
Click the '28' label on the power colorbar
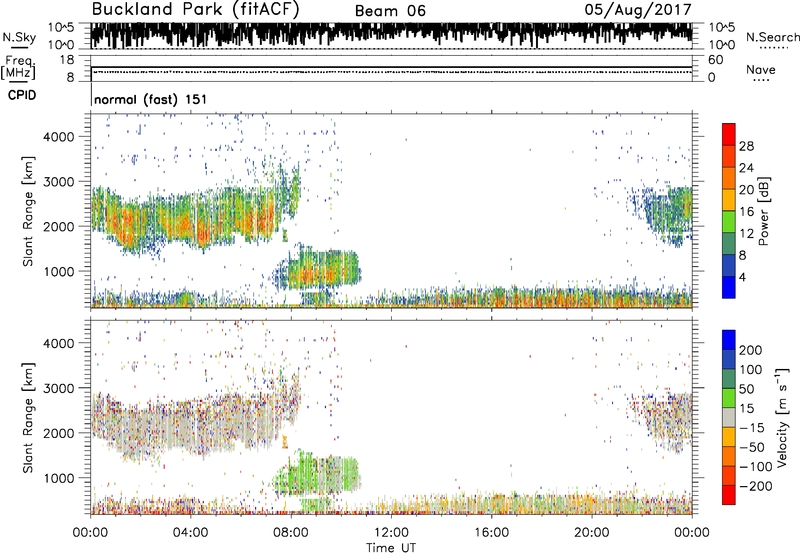pos(746,146)
